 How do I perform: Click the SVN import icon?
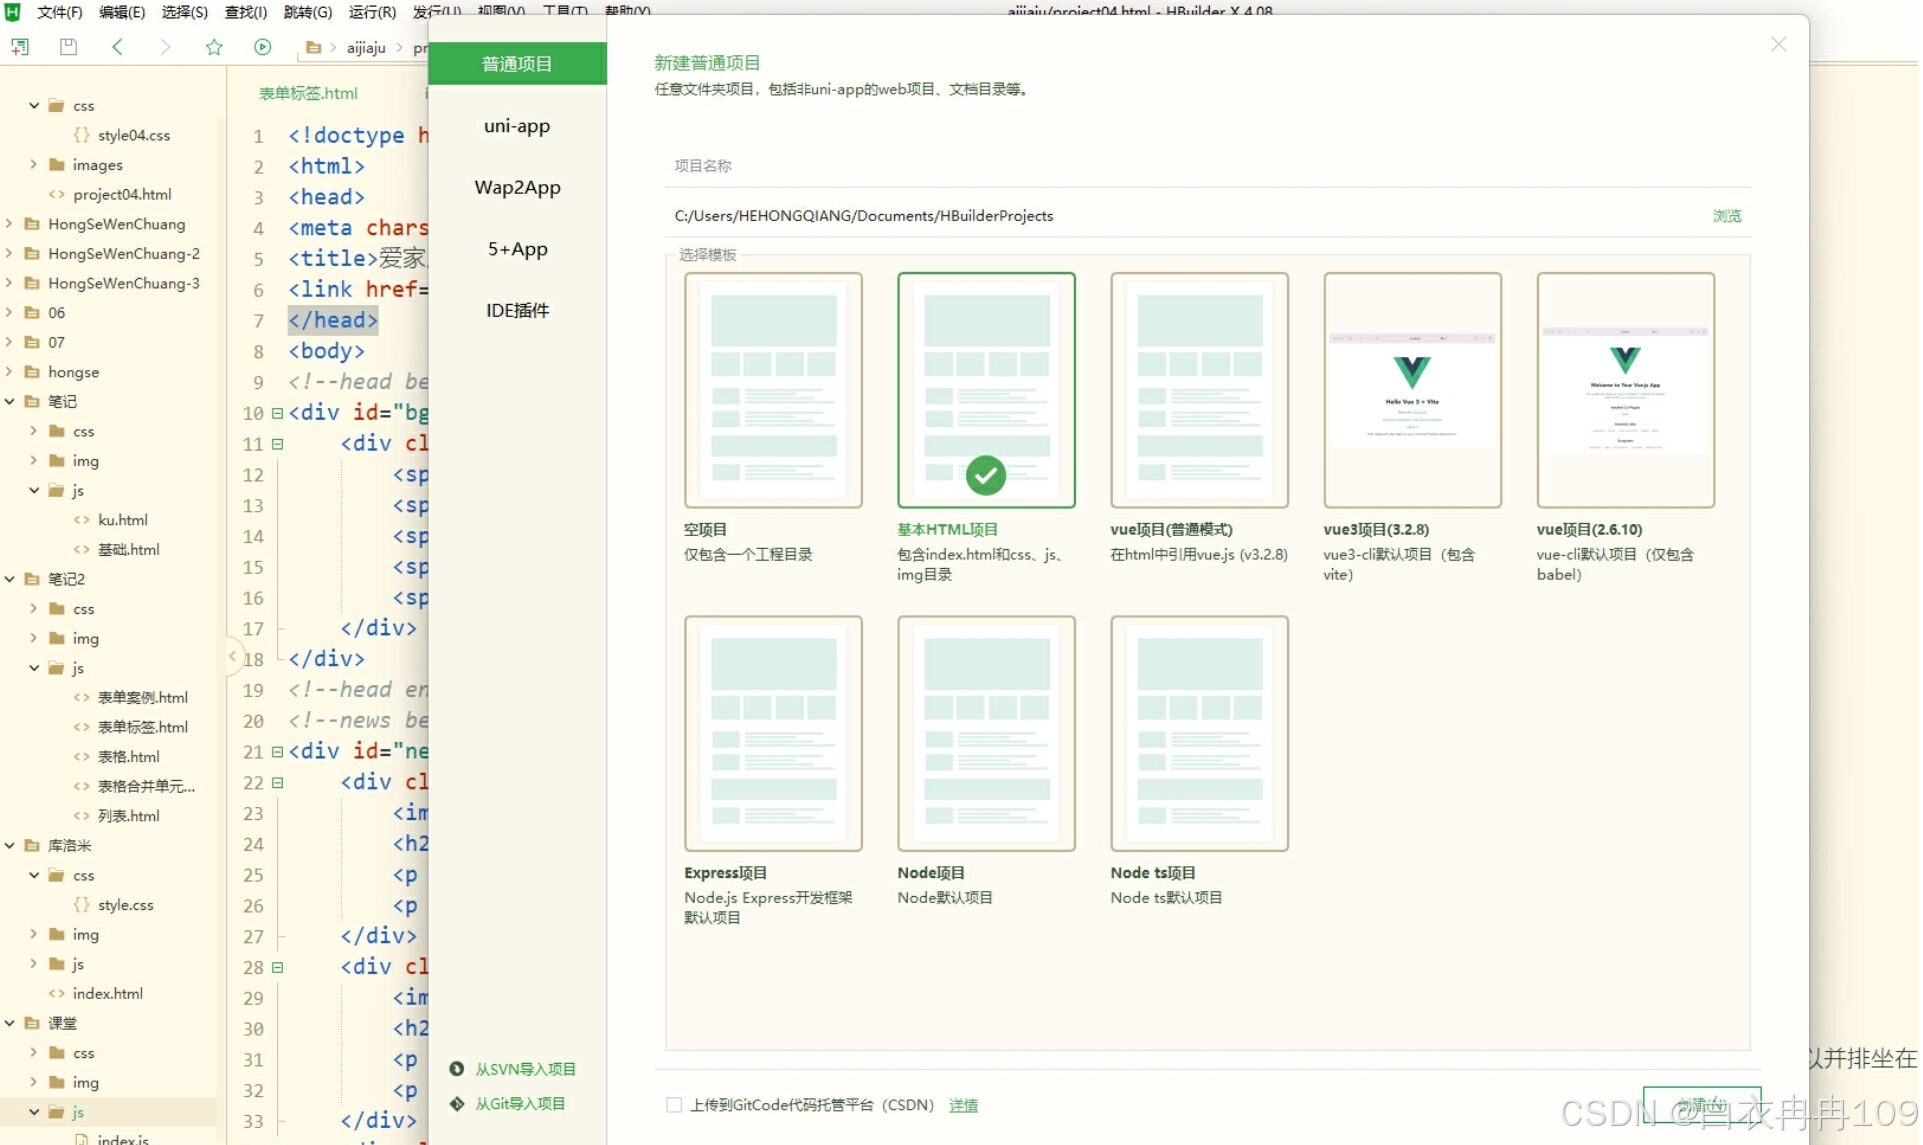point(457,1069)
